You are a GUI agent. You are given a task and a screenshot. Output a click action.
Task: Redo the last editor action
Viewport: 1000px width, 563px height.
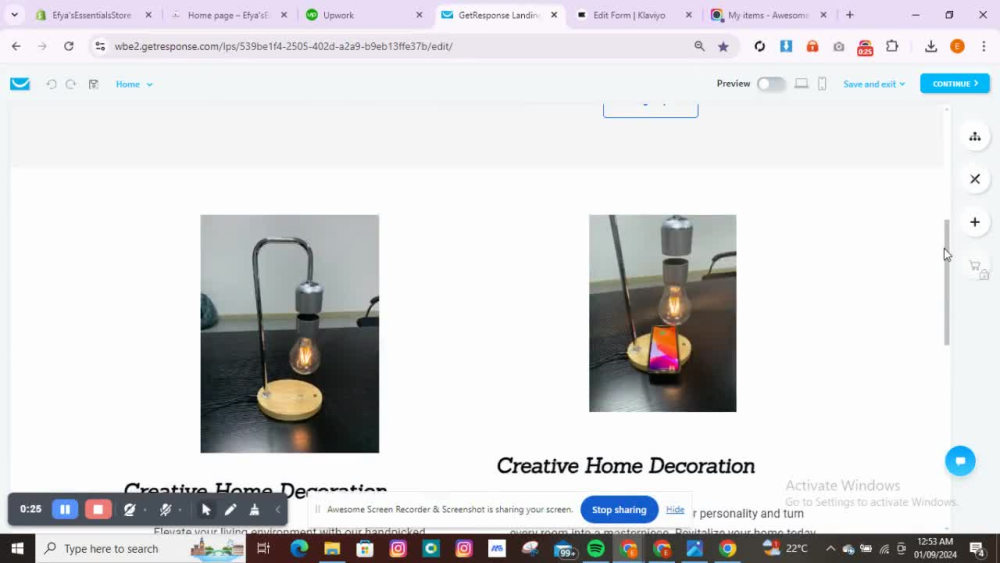[x=71, y=84]
